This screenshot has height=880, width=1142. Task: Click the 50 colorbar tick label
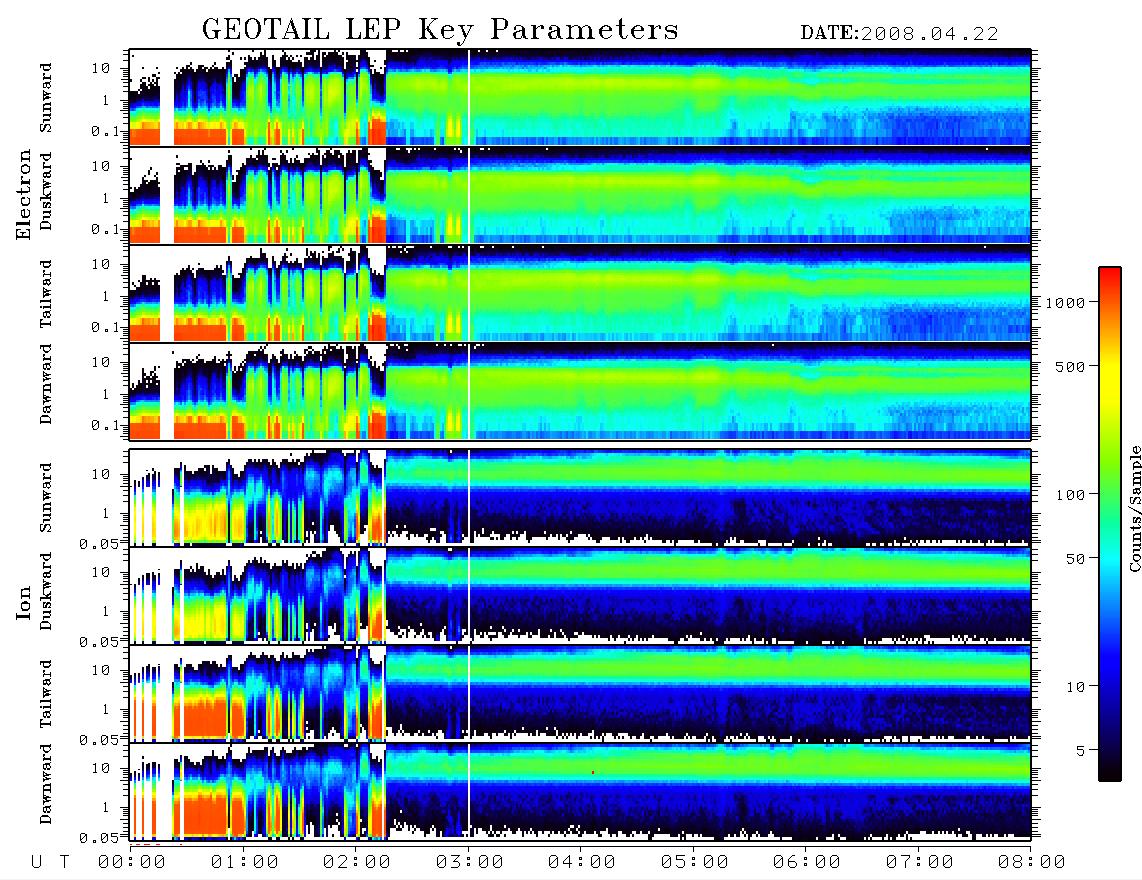tap(1075, 559)
